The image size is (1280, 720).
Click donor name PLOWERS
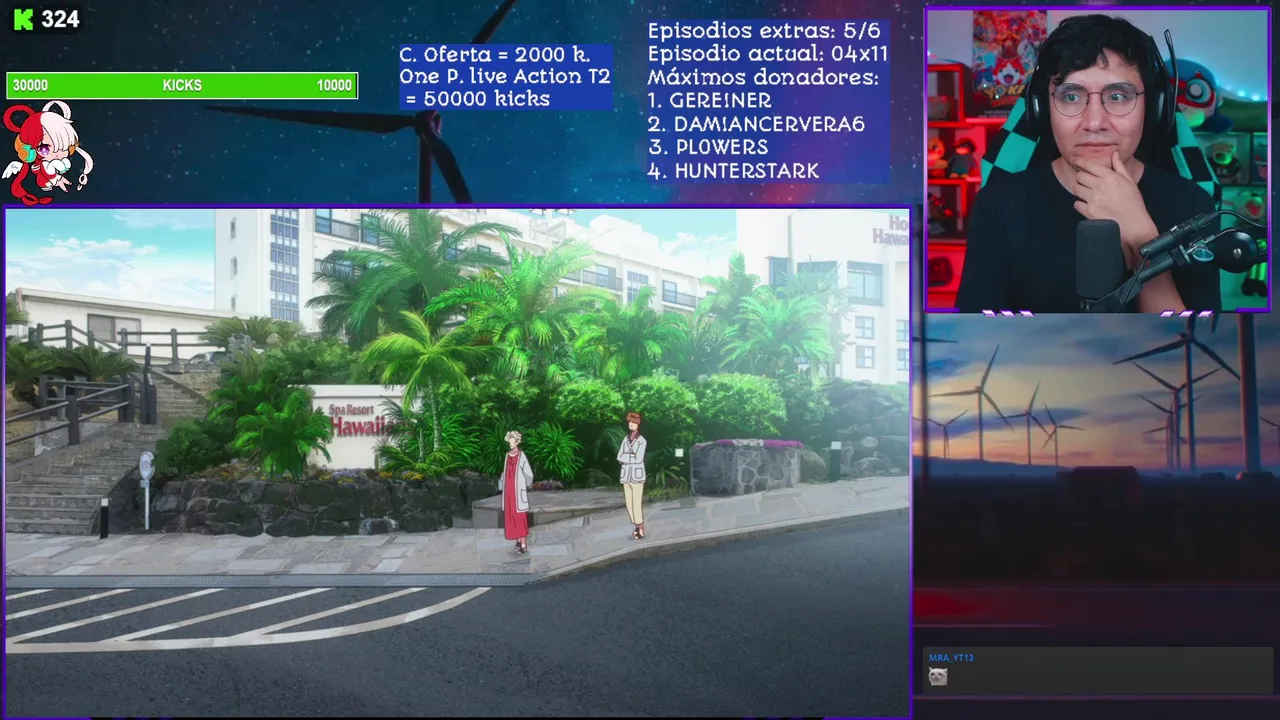(722, 147)
